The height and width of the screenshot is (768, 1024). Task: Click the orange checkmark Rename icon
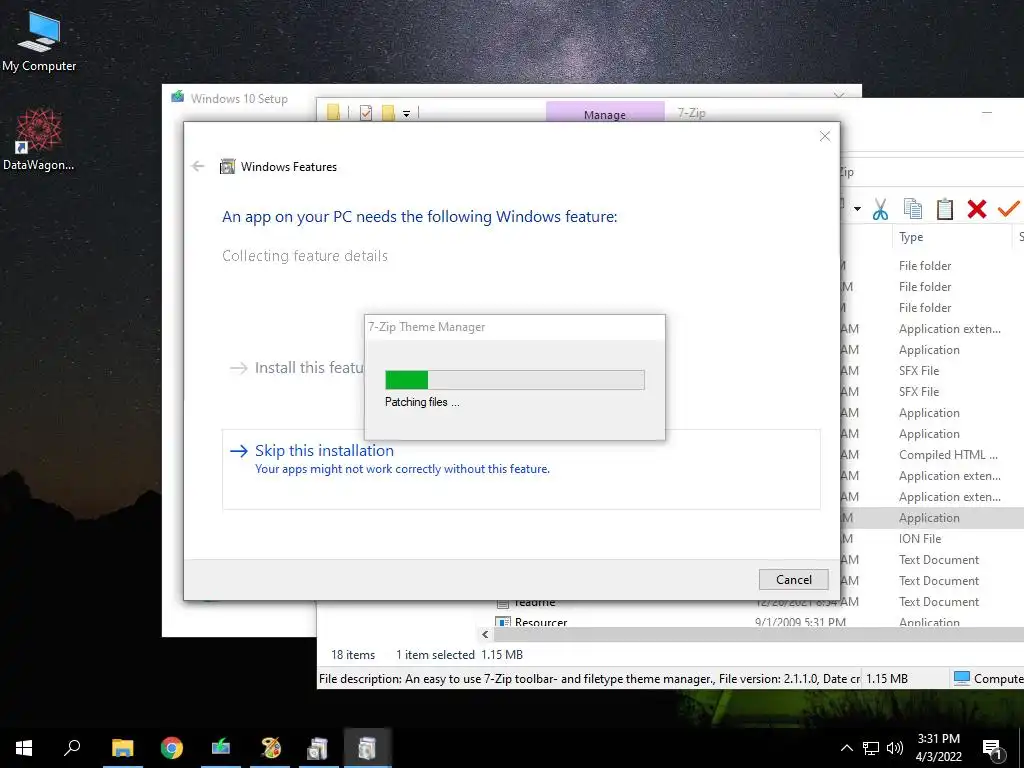[1008, 209]
